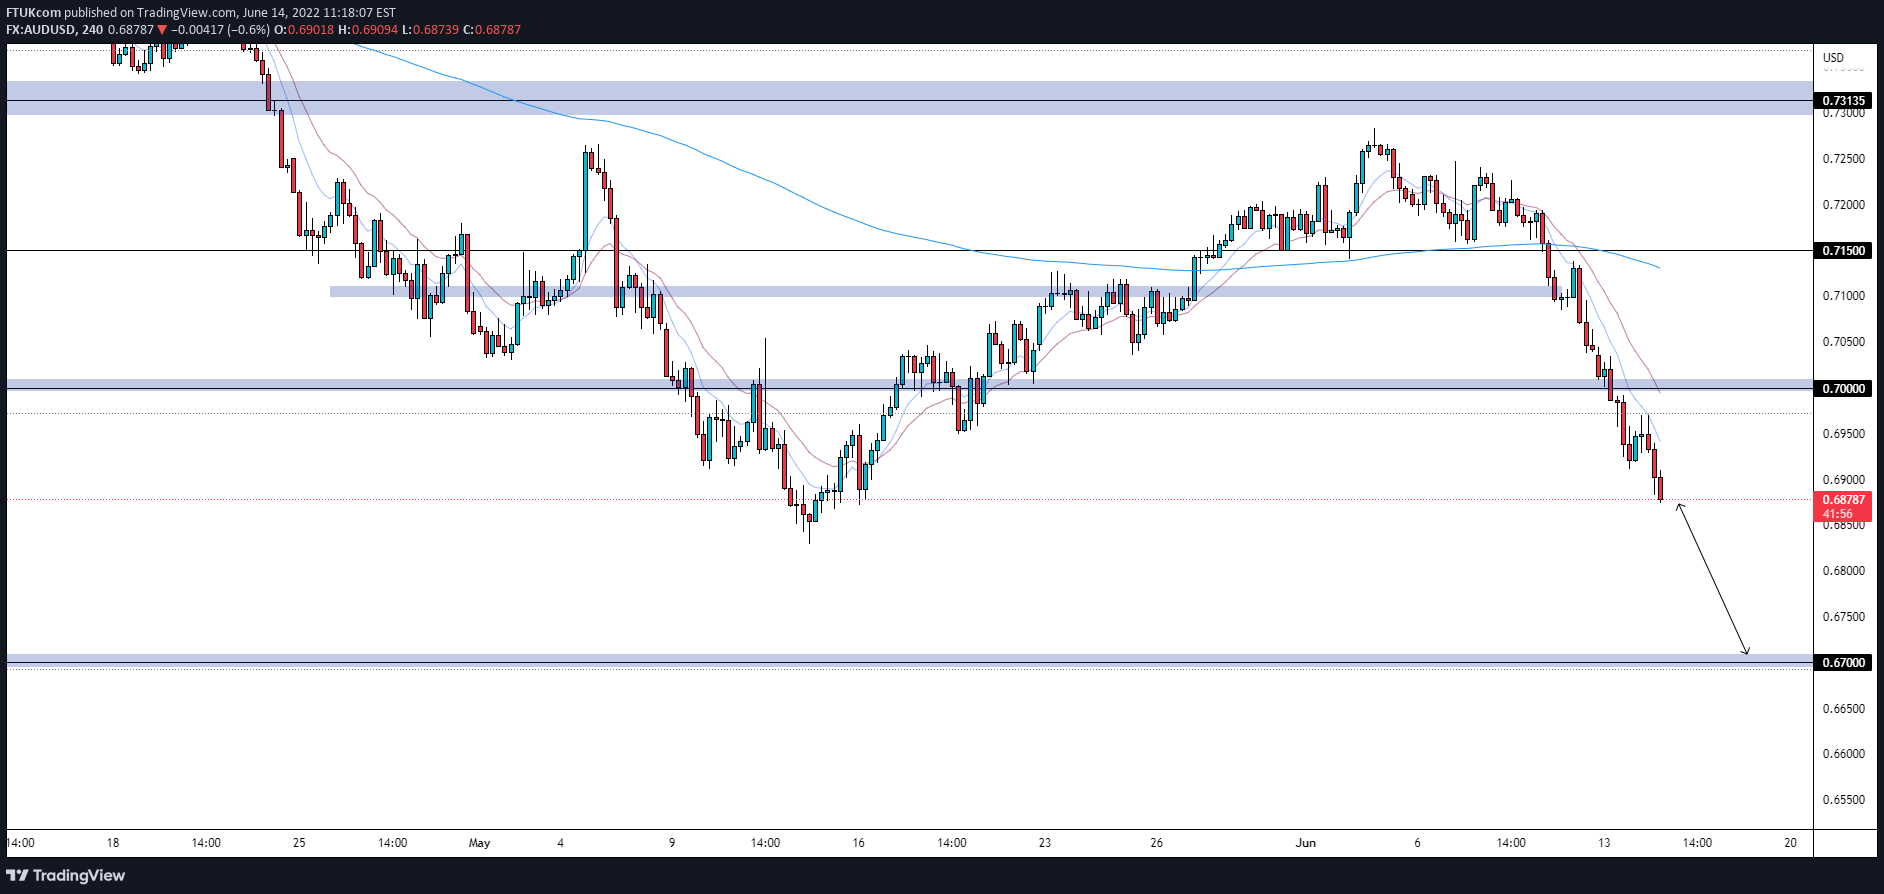Click the 240 timeframe value in header
The width and height of the screenshot is (1884, 894).
pyautogui.click(x=93, y=29)
